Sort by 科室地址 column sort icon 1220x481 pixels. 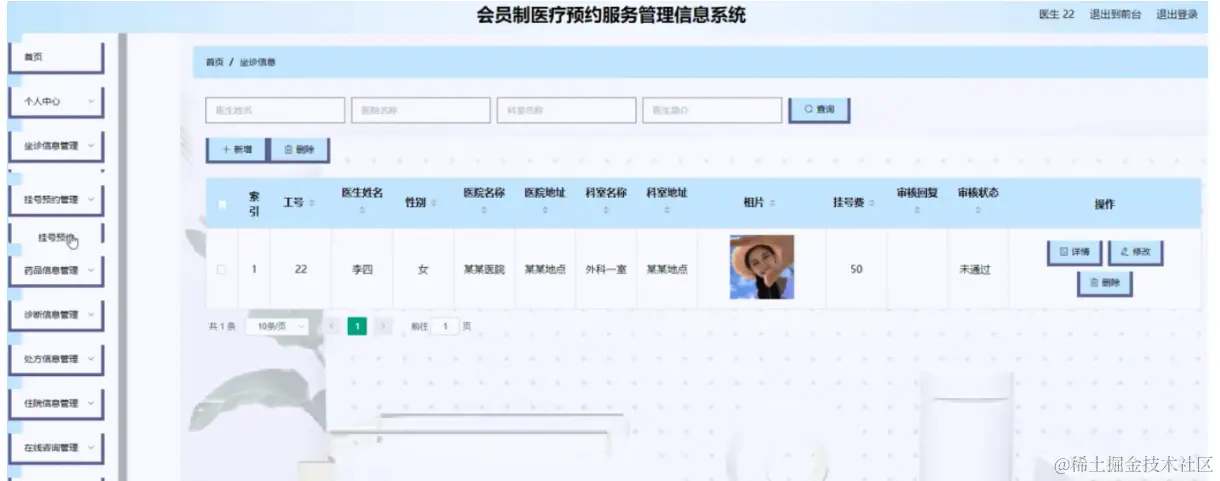[x=667, y=210]
